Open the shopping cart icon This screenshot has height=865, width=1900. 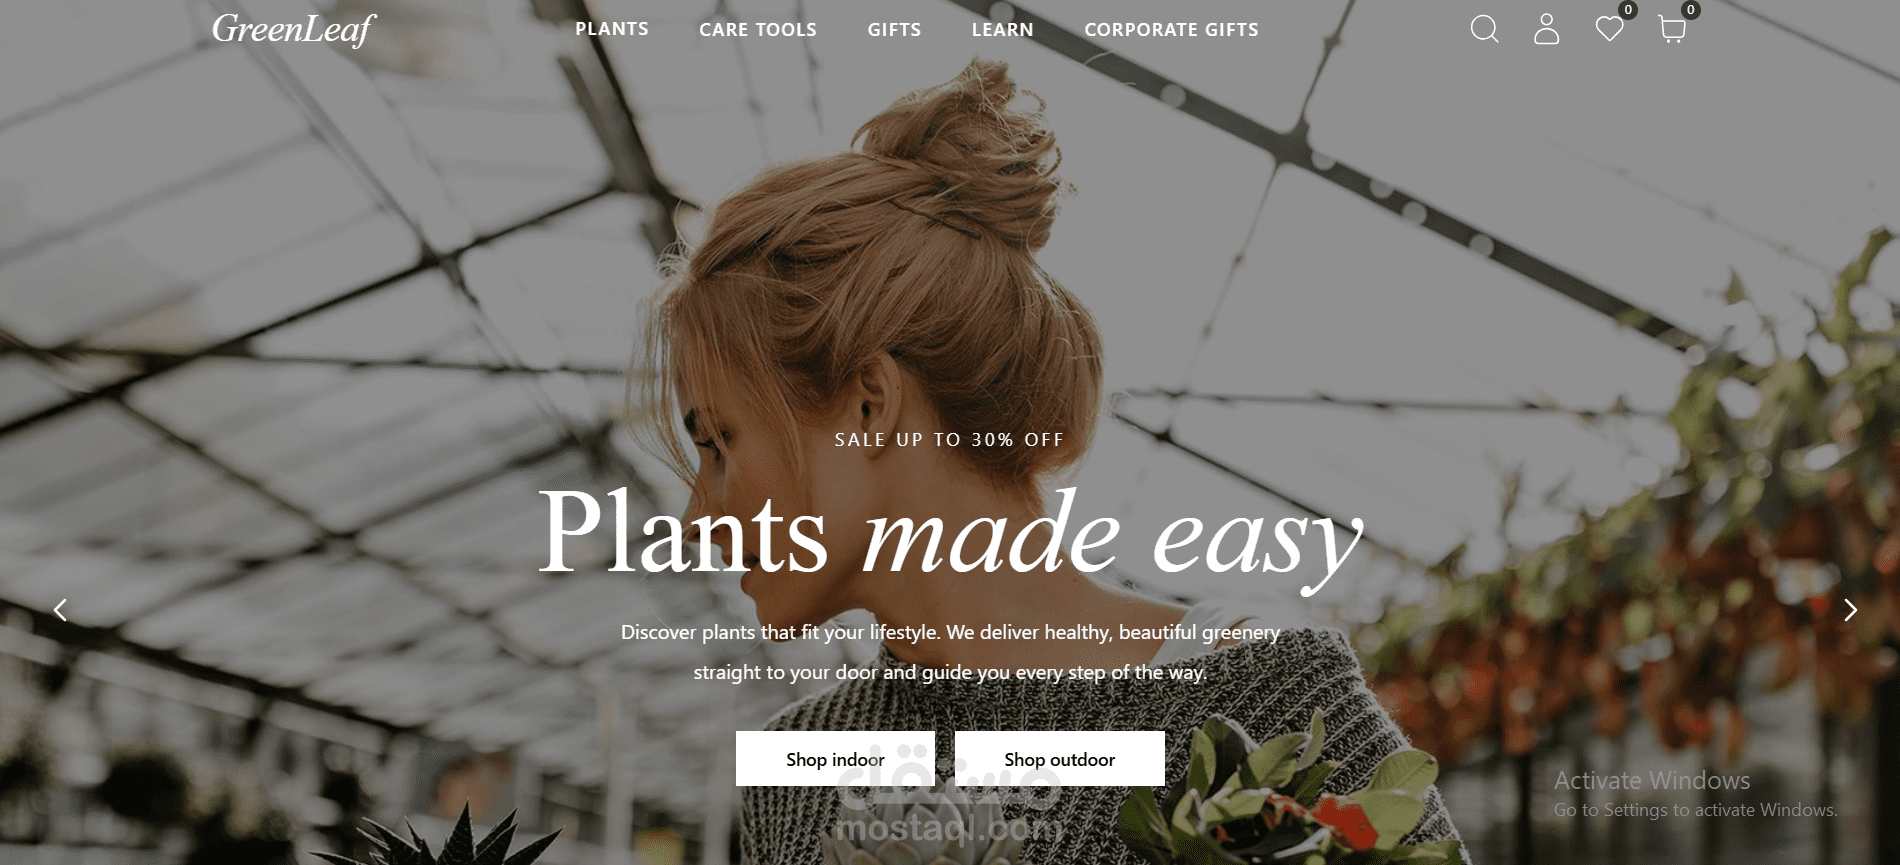(1672, 29)
